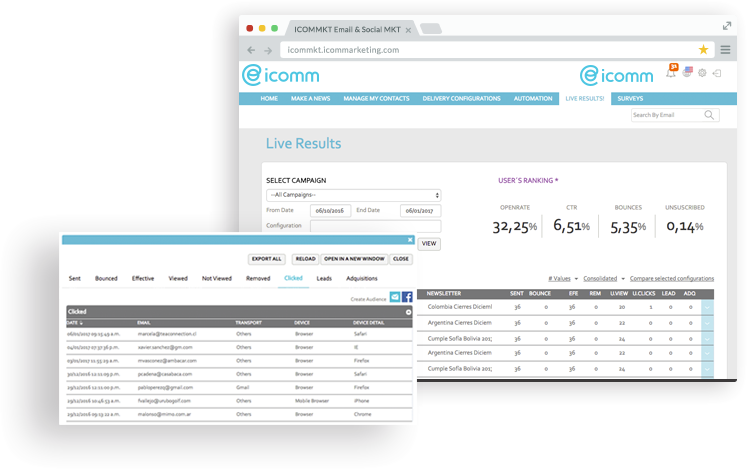Click the Configuration input field
Viewport: 747px width, 469px height.
(375, 226)
